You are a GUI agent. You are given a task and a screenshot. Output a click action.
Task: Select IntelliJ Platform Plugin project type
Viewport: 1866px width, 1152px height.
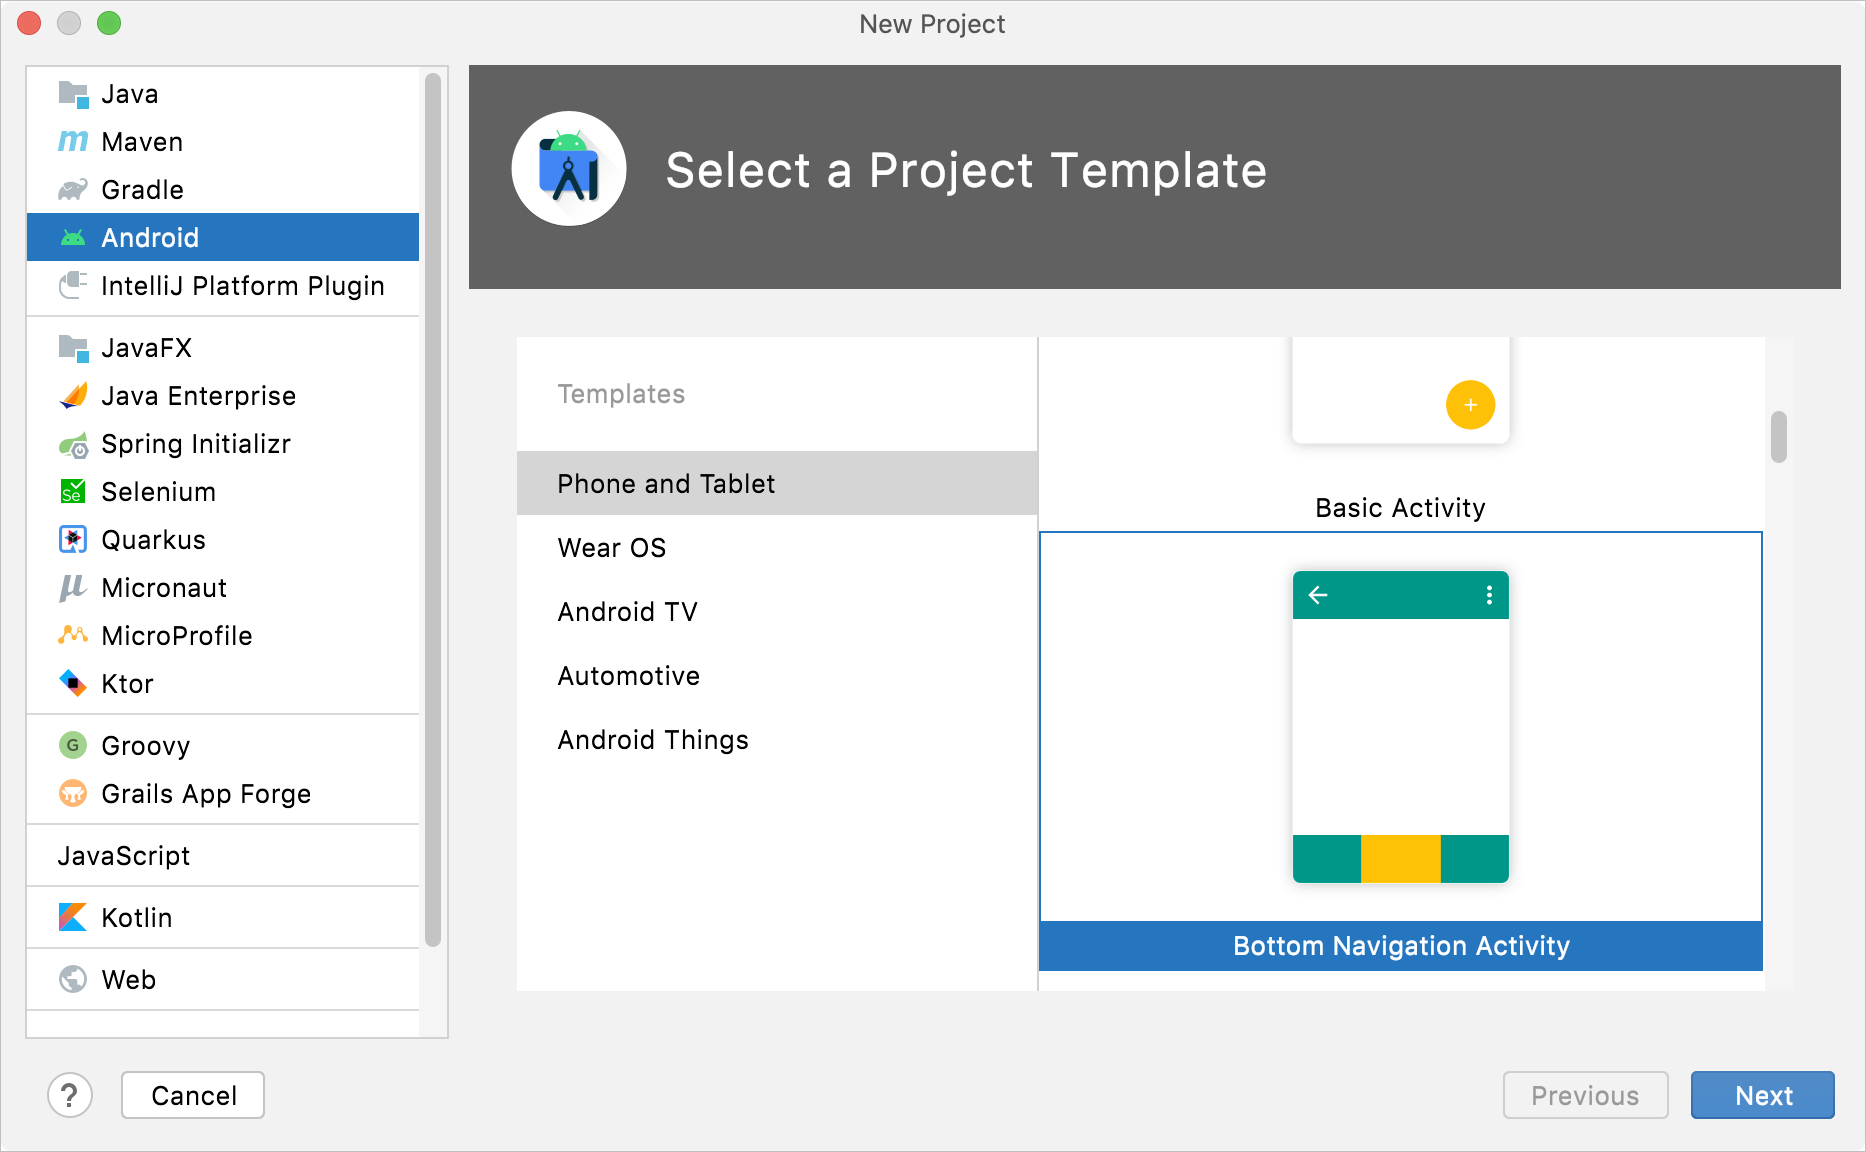pyautogui.click(x=223, y=286)
